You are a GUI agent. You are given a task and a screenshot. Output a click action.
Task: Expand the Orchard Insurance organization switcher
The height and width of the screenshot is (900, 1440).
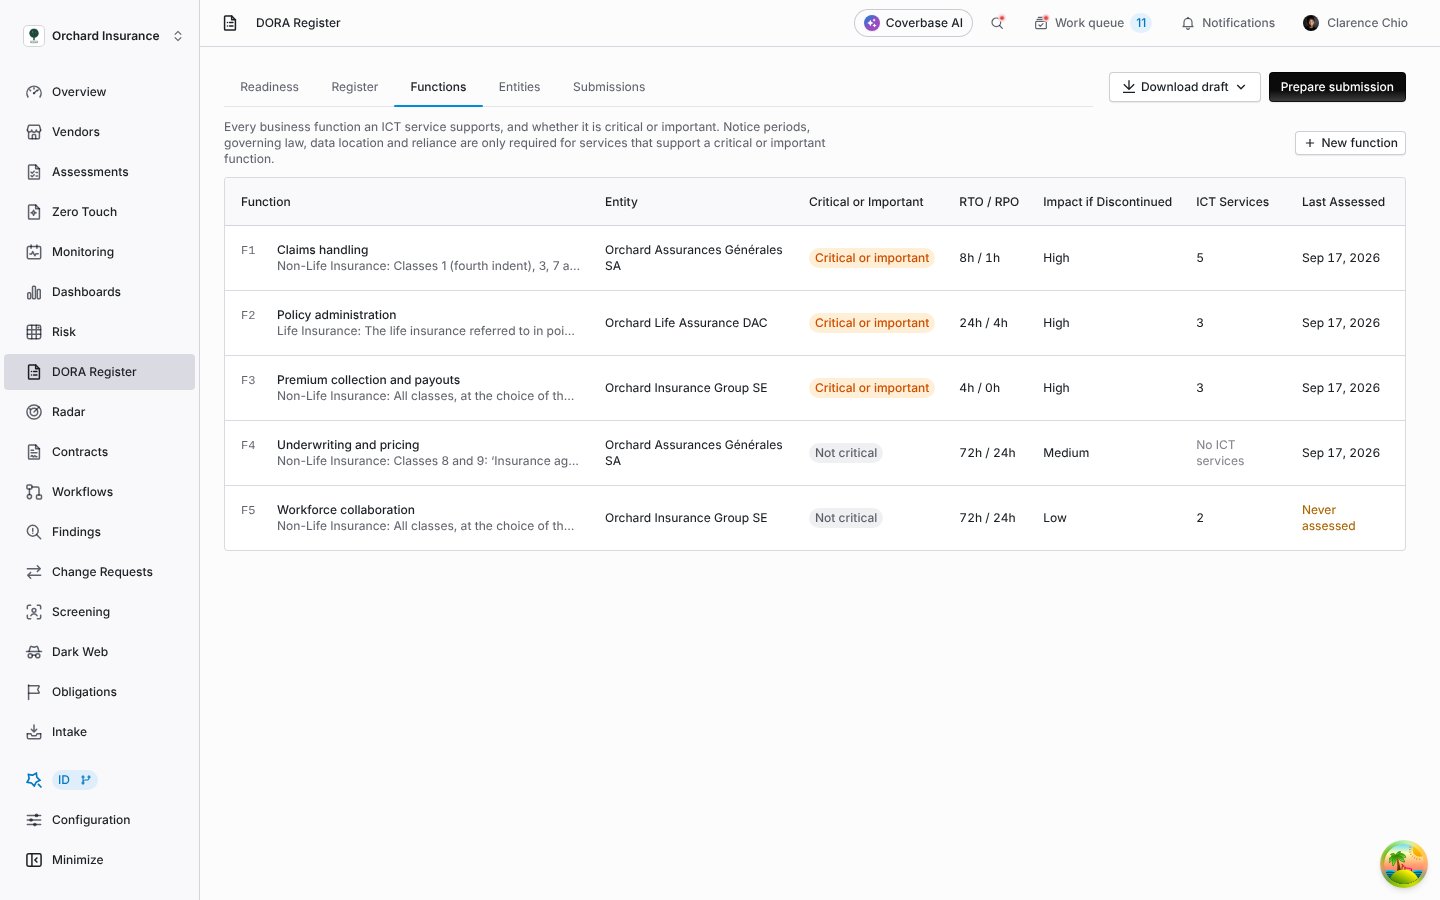[x=104, y=36]
